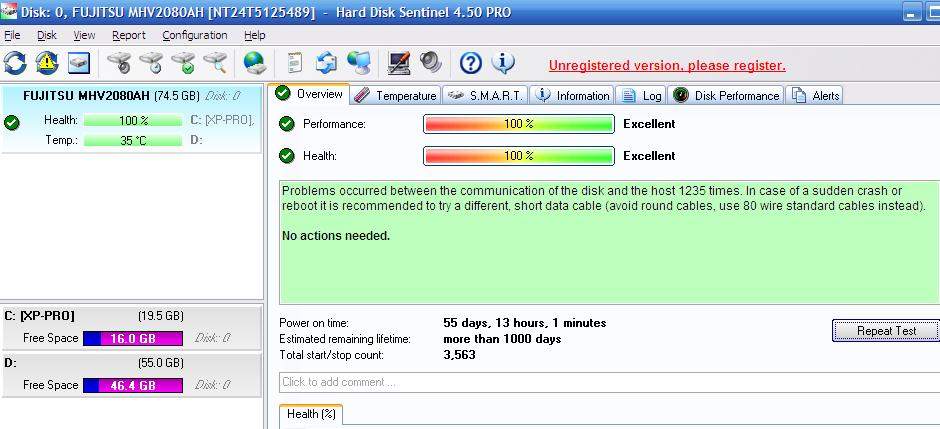
Task: Click the Performance 100 % gradient bar
Action: [519, 124]
